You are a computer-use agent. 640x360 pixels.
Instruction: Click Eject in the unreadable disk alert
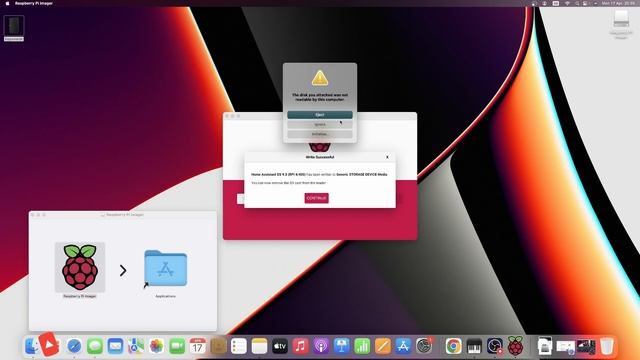(x=320, y=115)
